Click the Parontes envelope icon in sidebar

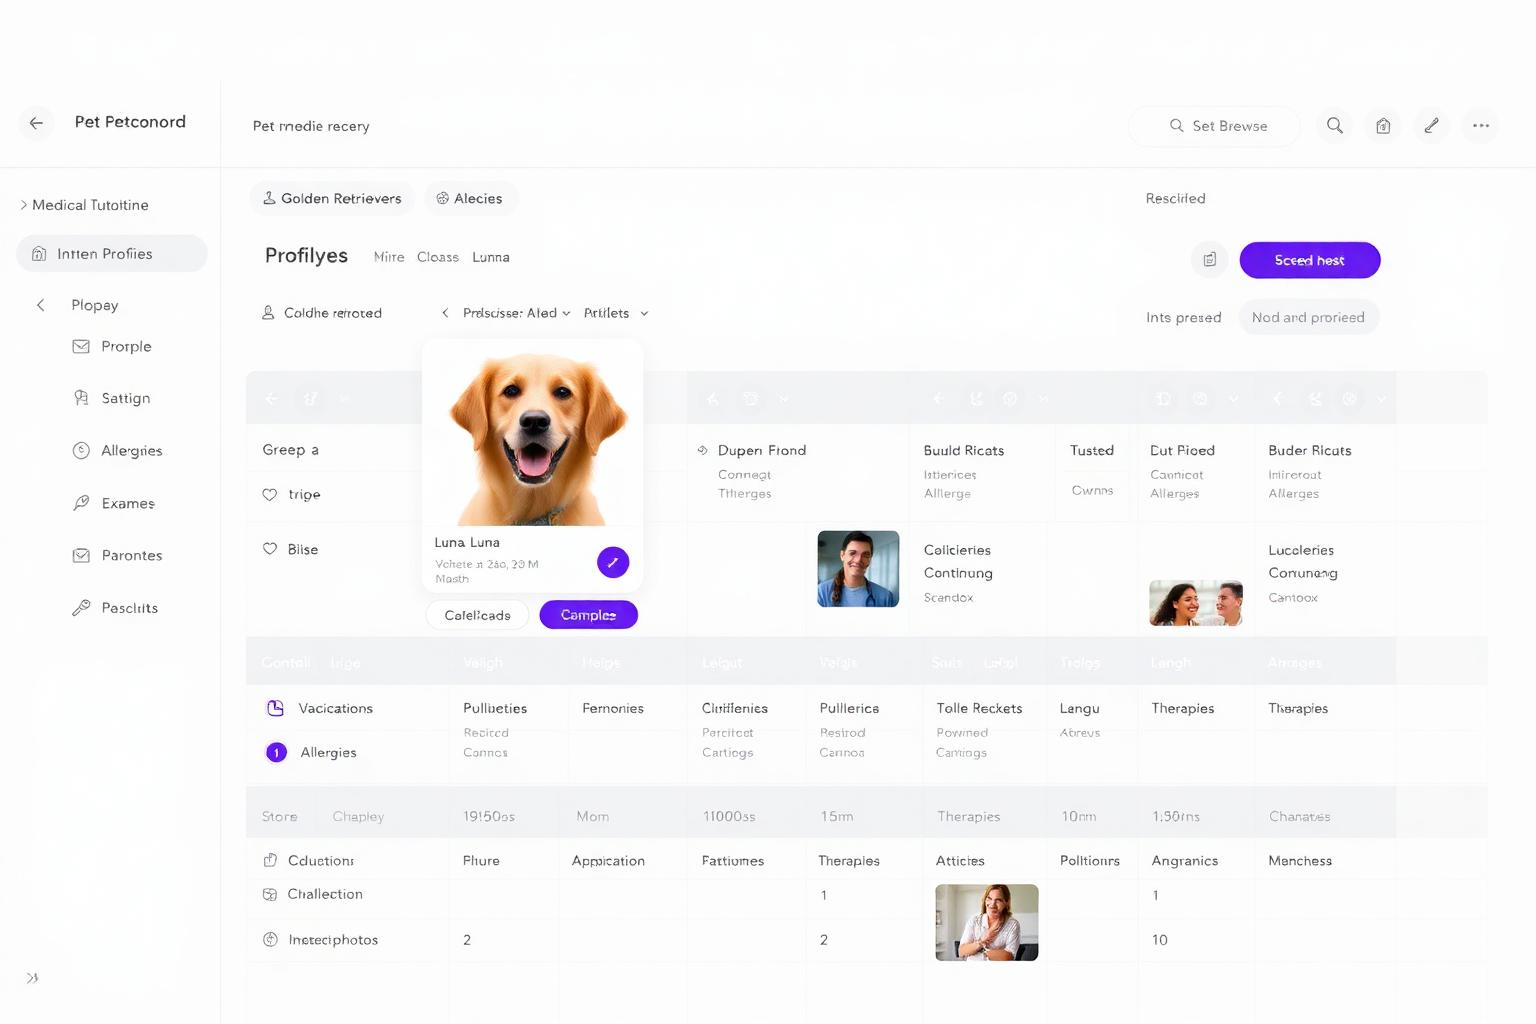pos(81,555)
